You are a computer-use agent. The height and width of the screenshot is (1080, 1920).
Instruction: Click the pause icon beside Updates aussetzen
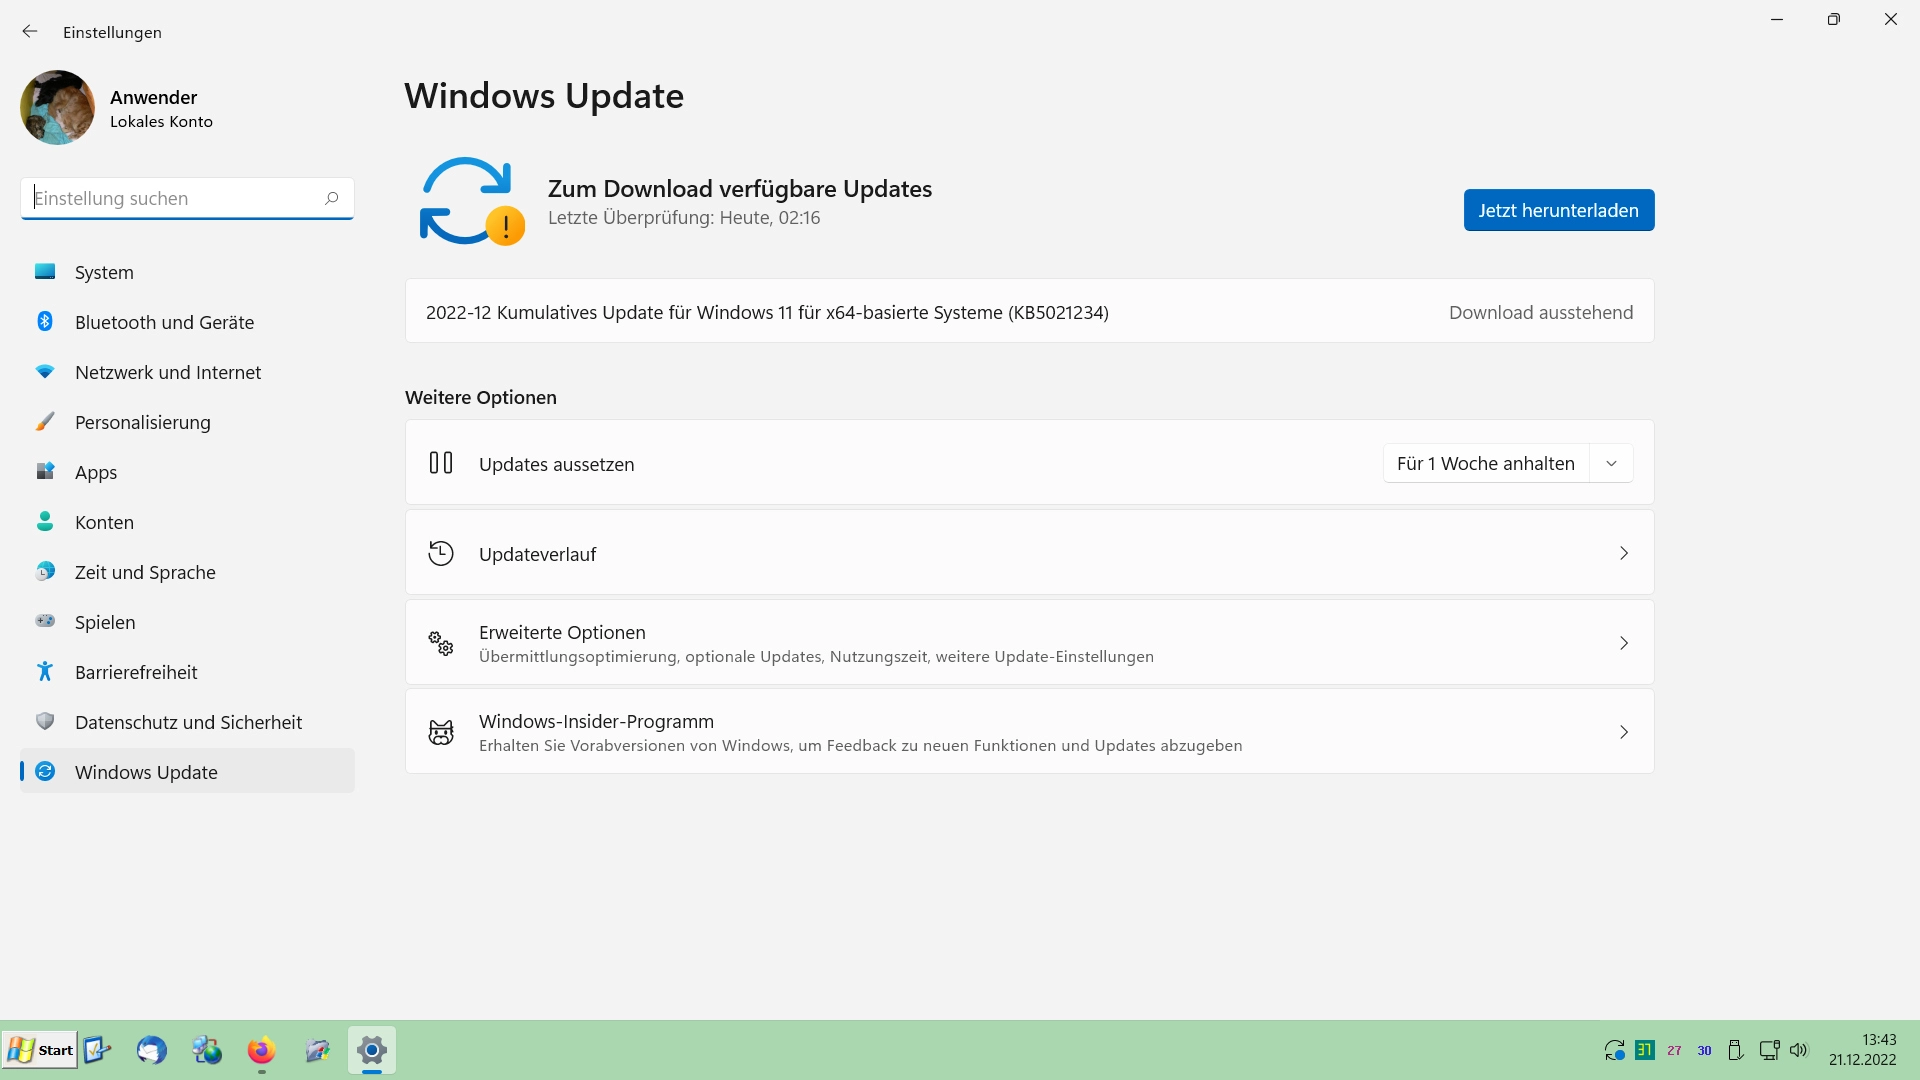pyautogui.click(x=441, y=463)
